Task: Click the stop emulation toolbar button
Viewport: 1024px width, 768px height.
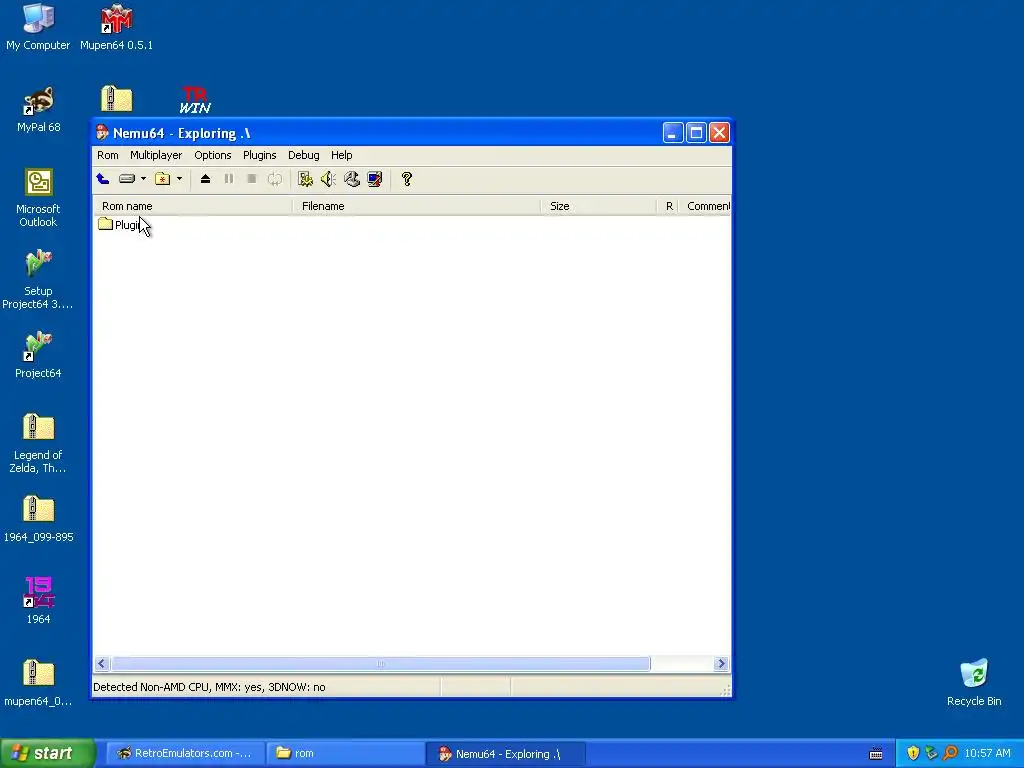Action: click(251, 179)
